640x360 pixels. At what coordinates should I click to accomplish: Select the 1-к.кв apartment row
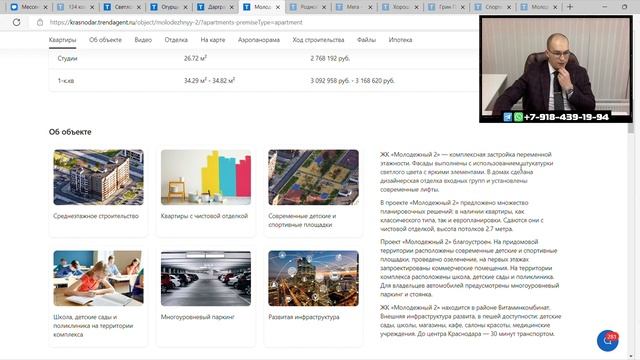point(263,81)
